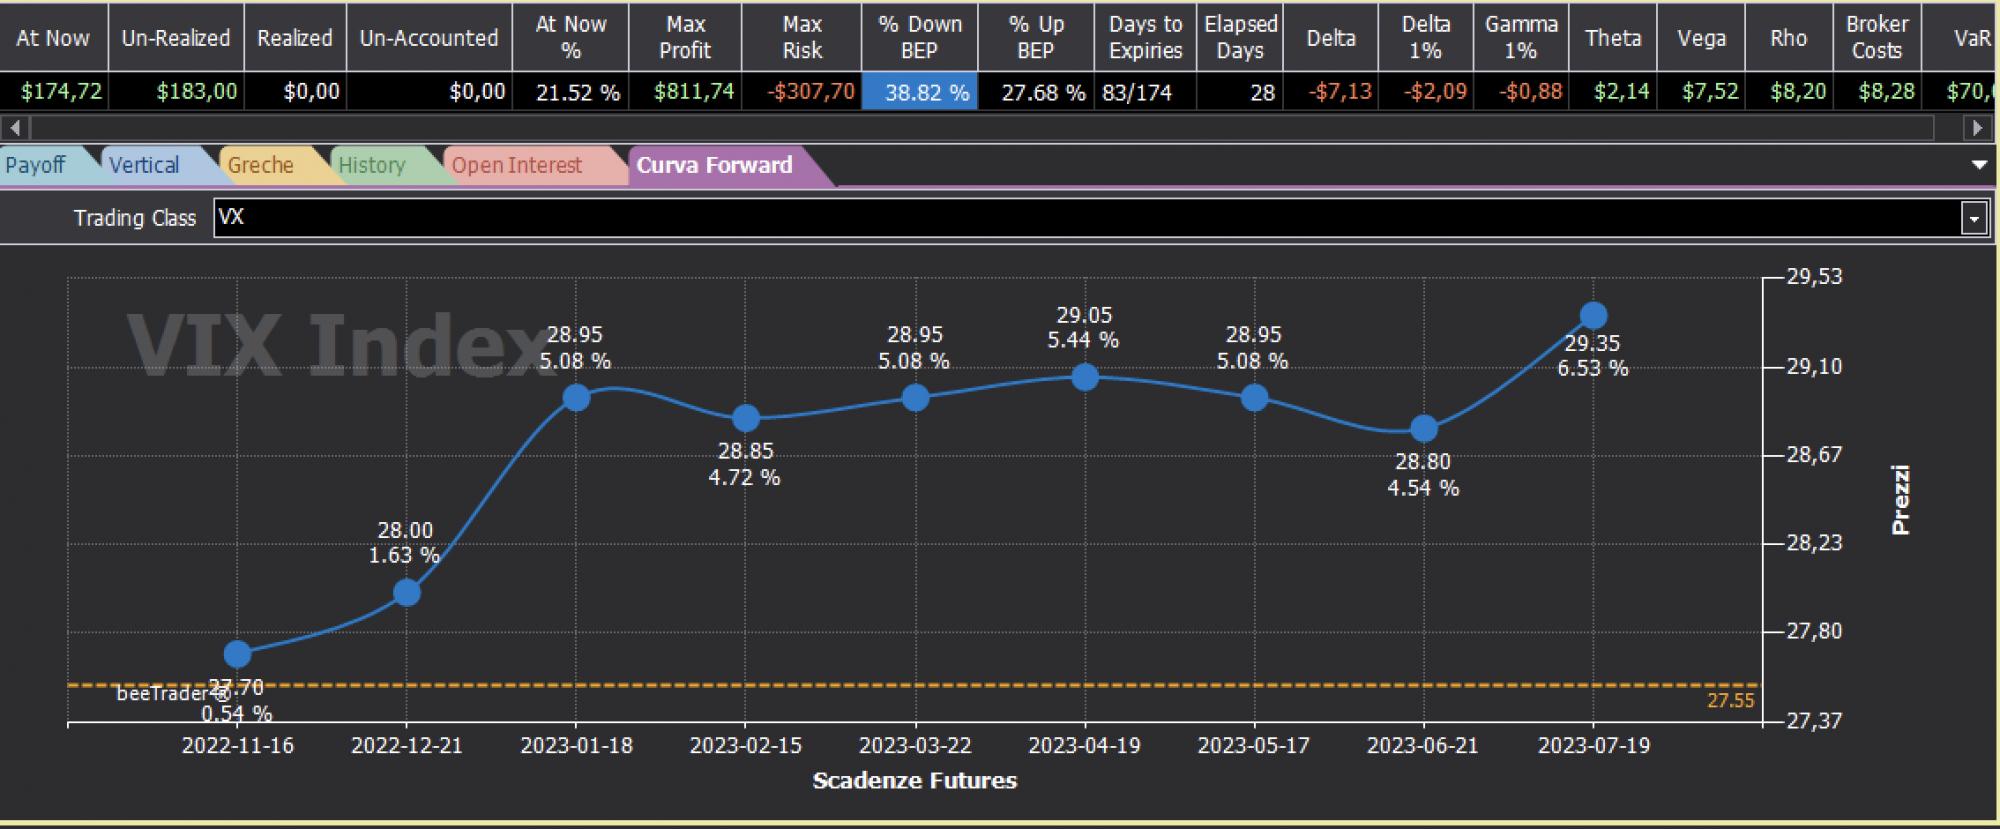Open the Trading Class VX dropdown arrow

pyautogui.click(x=1974, y=218)
